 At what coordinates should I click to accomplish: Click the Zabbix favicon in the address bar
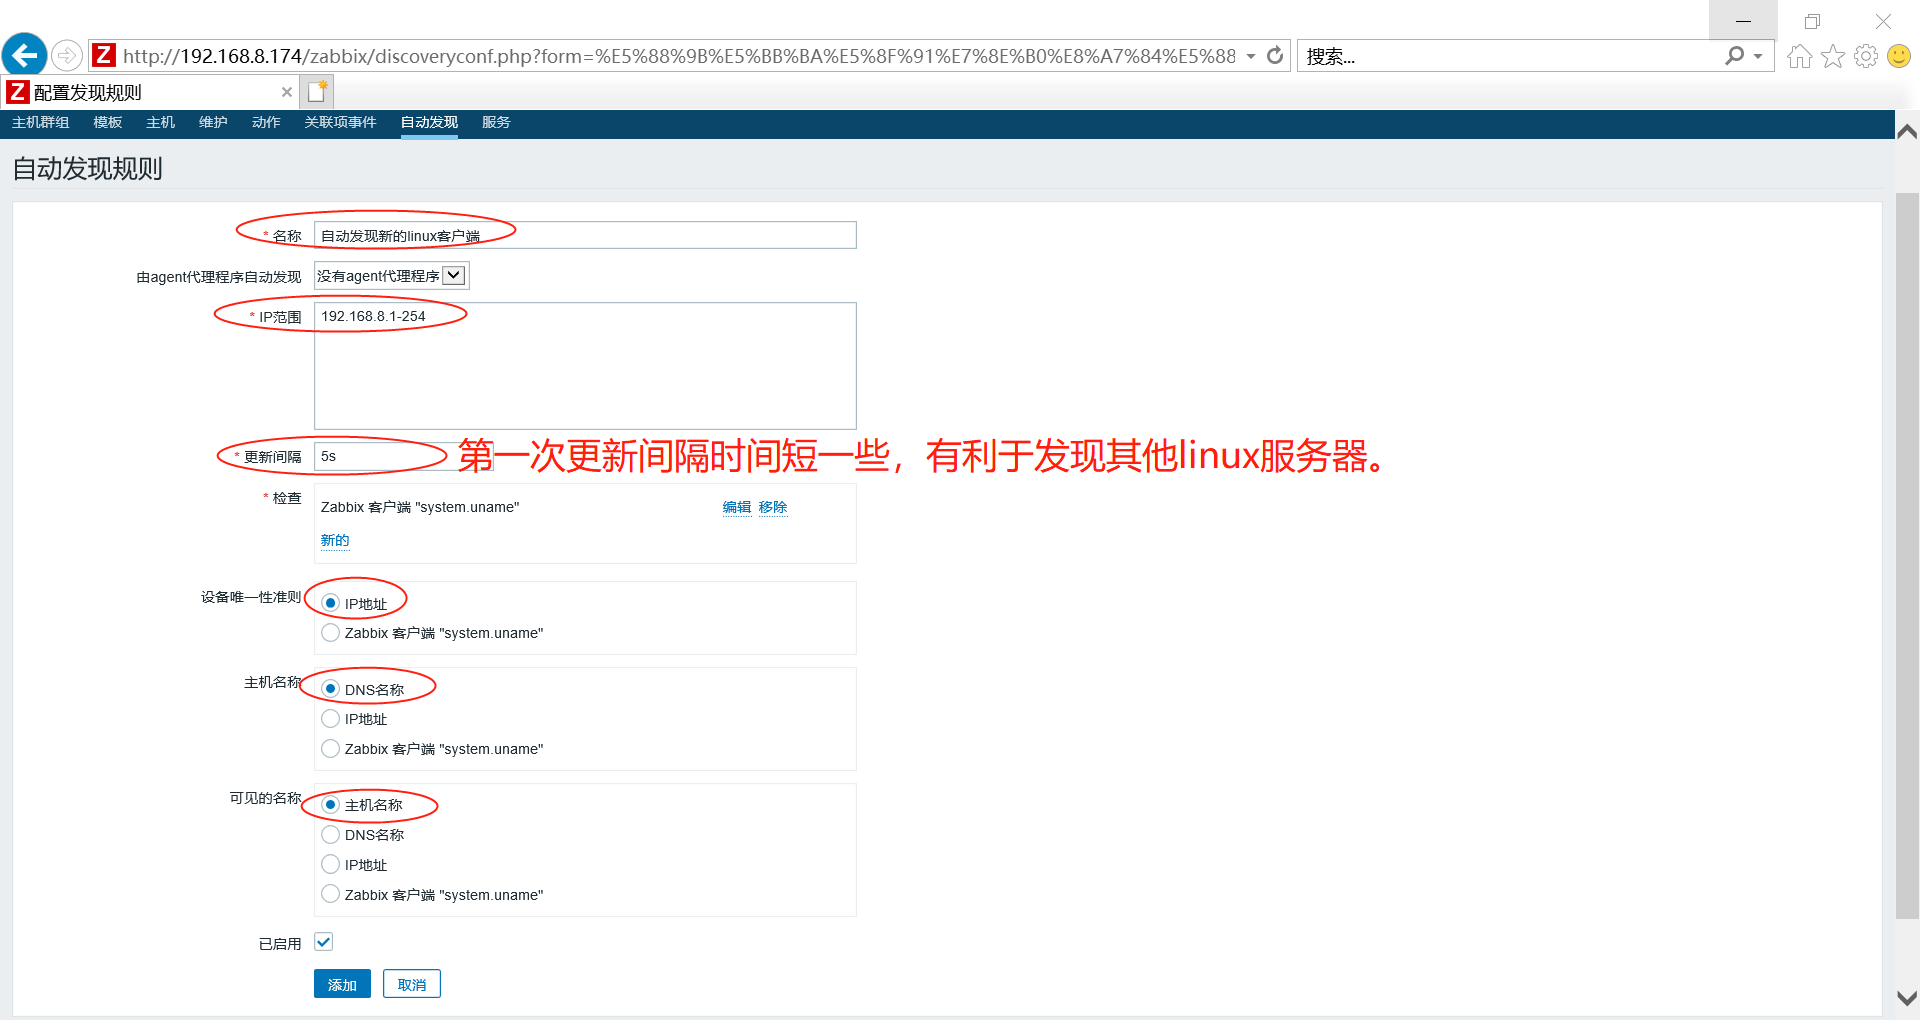click(104, 55)
